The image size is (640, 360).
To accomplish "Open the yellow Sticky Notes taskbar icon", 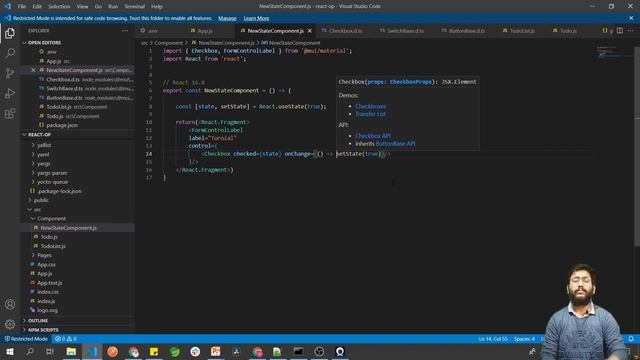I will (154, 351).
